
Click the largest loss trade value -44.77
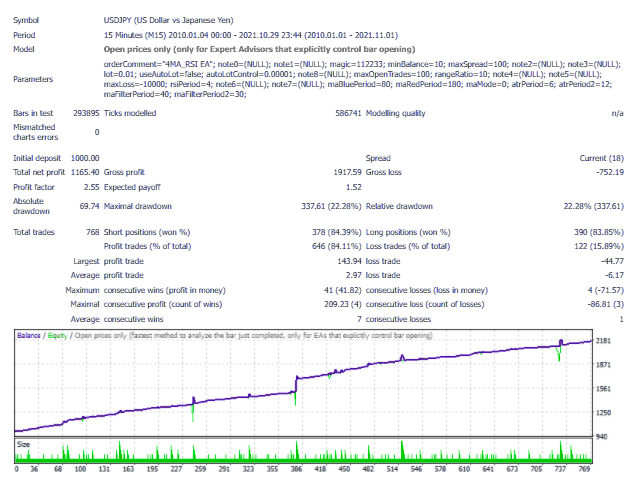click(x=613, y=261)
